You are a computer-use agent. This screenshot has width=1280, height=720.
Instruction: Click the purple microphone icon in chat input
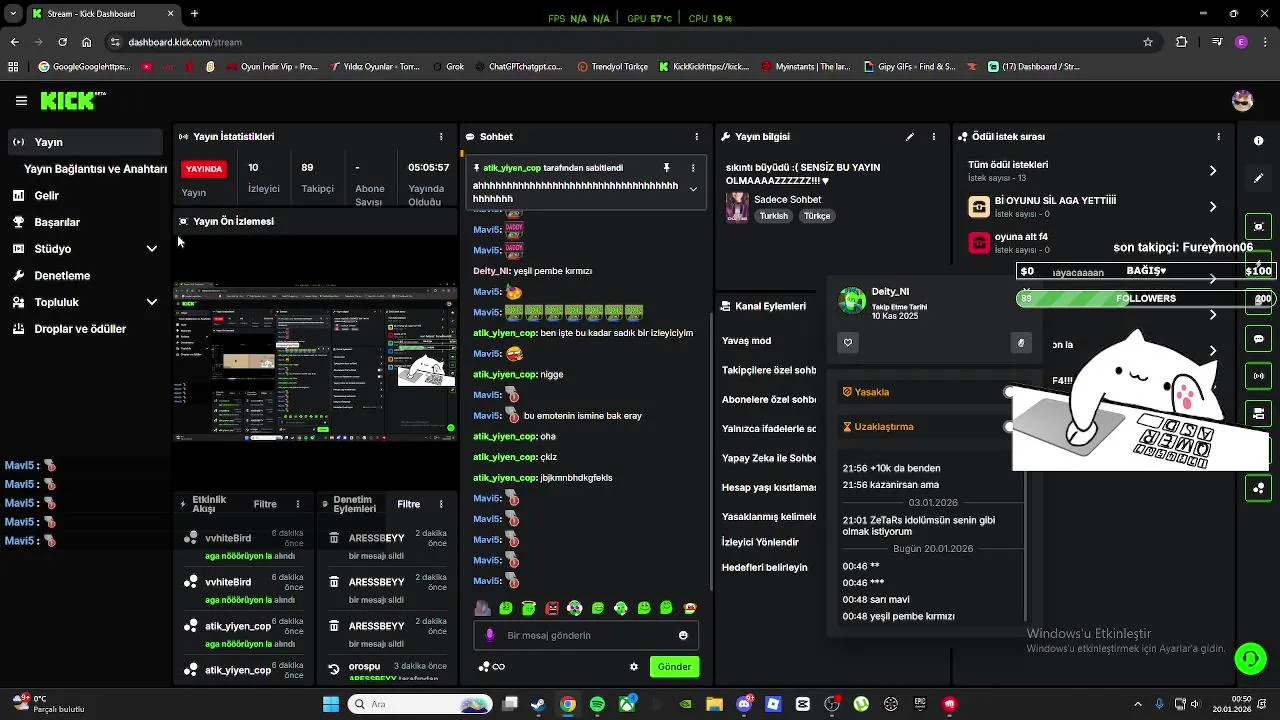tap(489, 635)
